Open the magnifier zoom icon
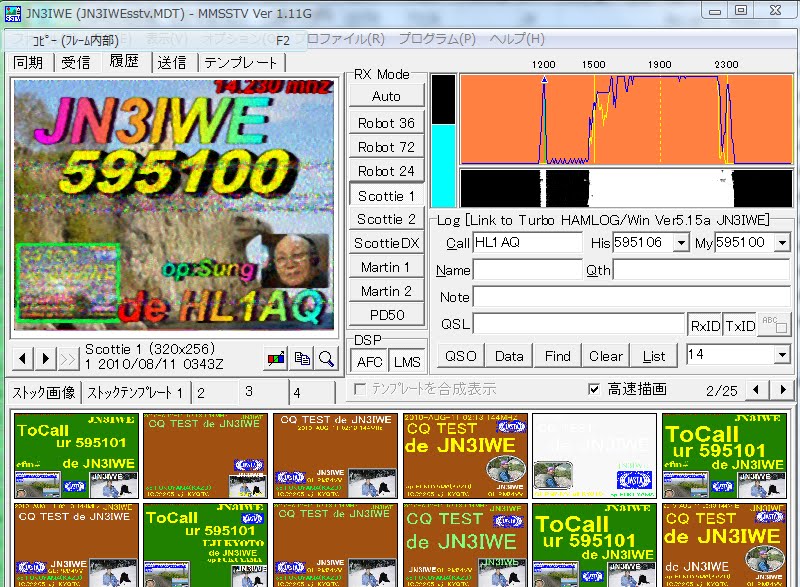 pyautogui.click(x=327, y=359)
